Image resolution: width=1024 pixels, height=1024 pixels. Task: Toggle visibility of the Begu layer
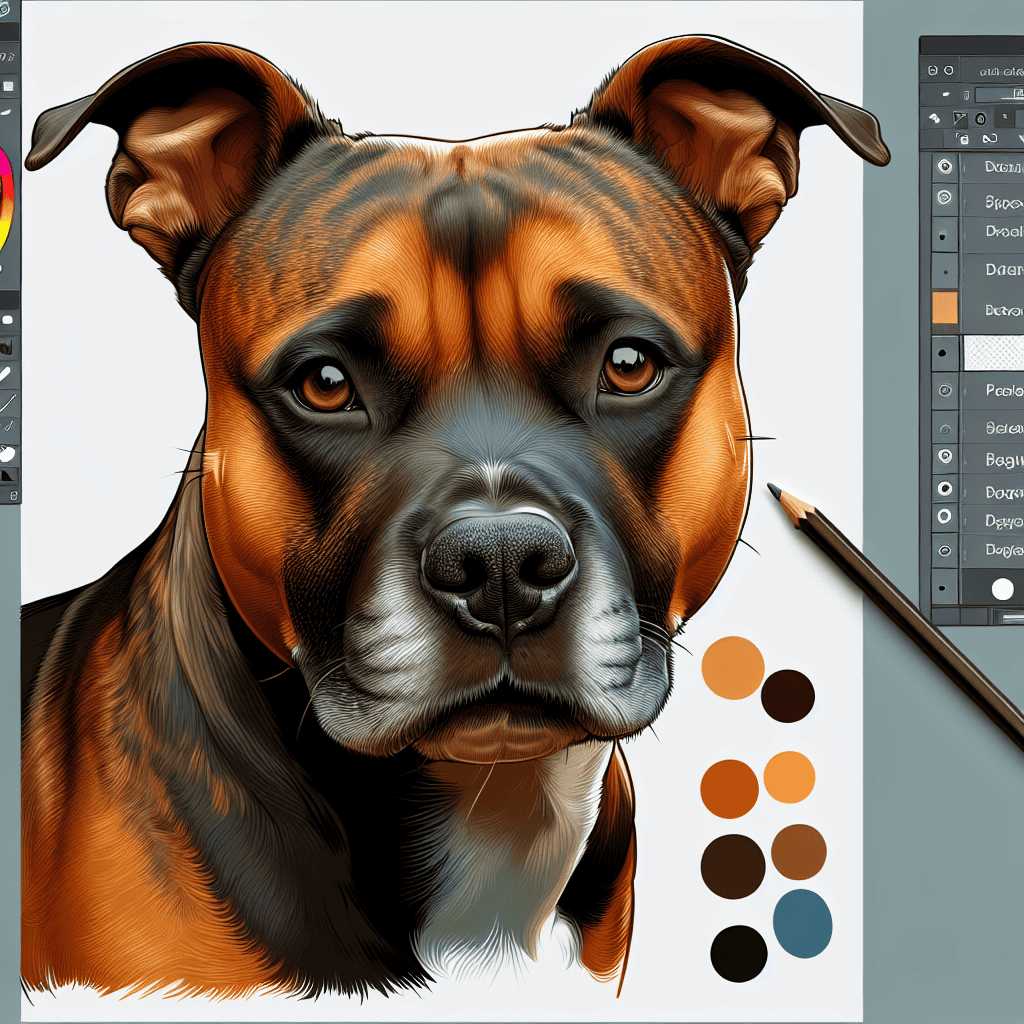[x=943, y=456]
